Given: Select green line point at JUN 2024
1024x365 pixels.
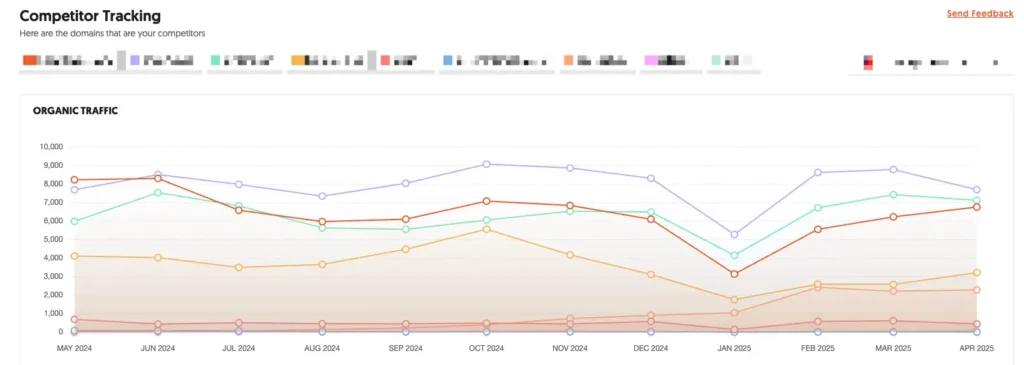Looking at the screenshot, I should coord(157,193).
